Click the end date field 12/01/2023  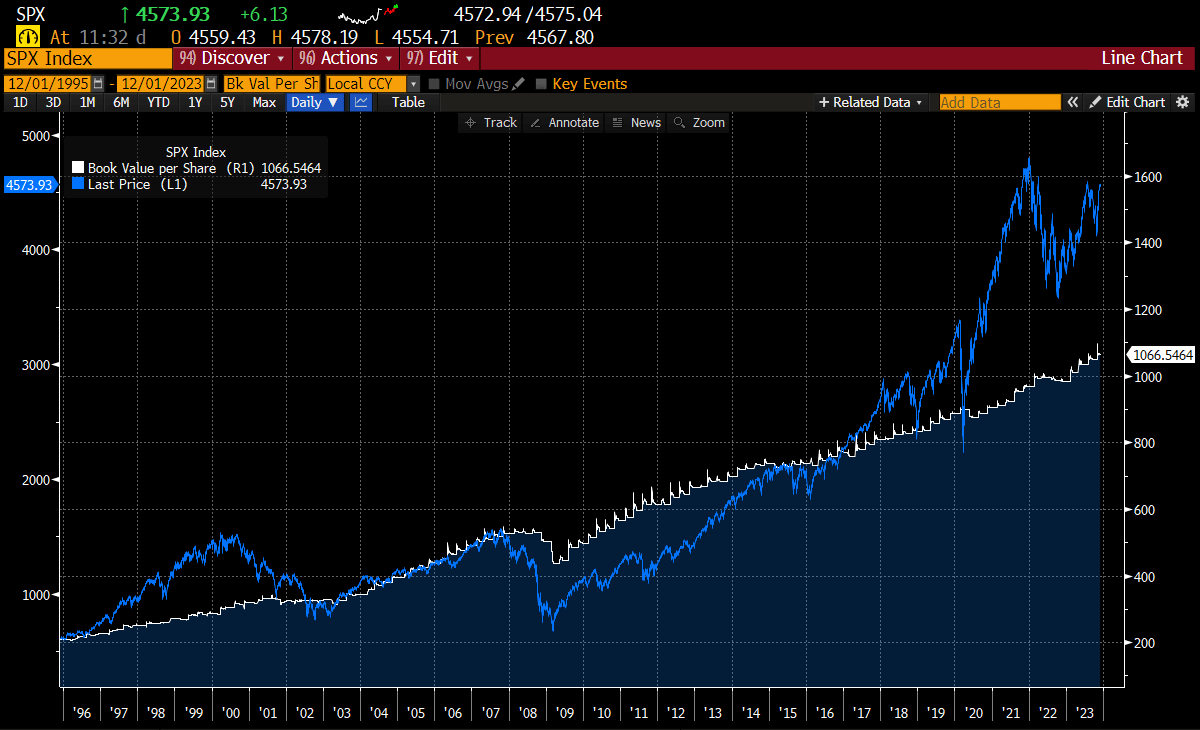tap(161, 84)
